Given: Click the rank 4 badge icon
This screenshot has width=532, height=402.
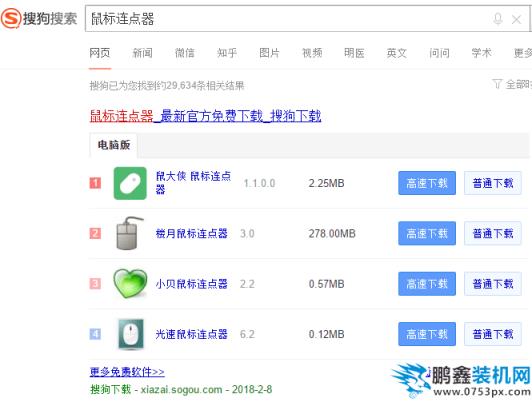Looking at the screenshot, I should coord(95,334).
